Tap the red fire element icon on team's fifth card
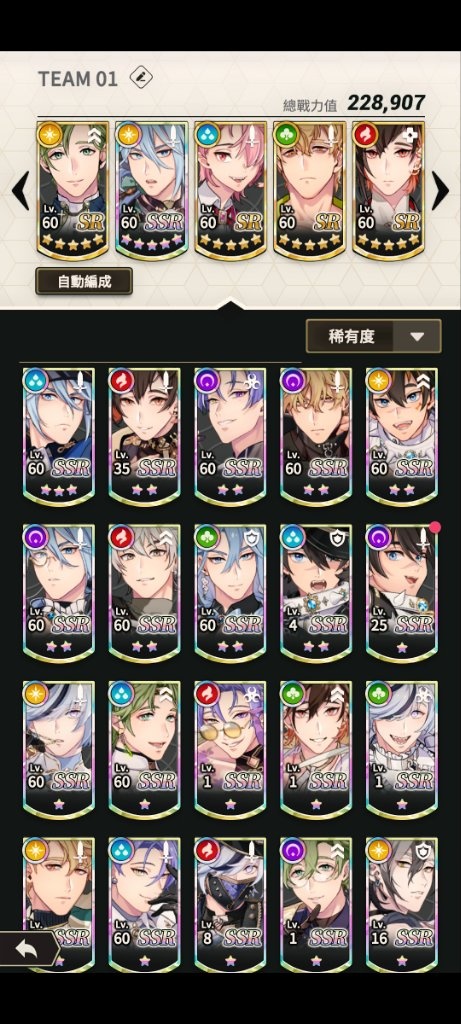The width and height of the screenshot is (461, 1024). coord(365,135)
